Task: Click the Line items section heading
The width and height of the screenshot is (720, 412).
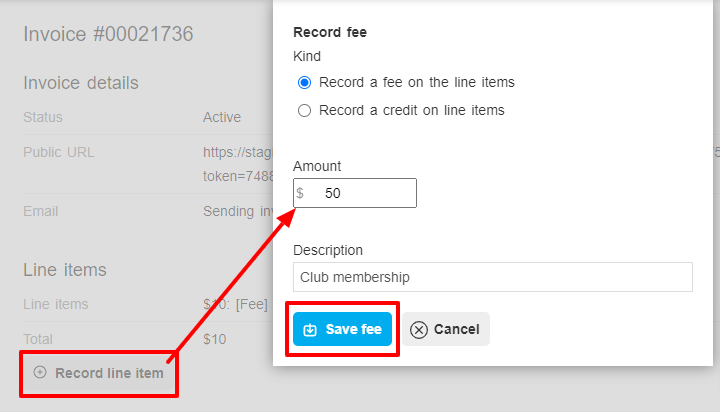Action: (x=65, y=270)
